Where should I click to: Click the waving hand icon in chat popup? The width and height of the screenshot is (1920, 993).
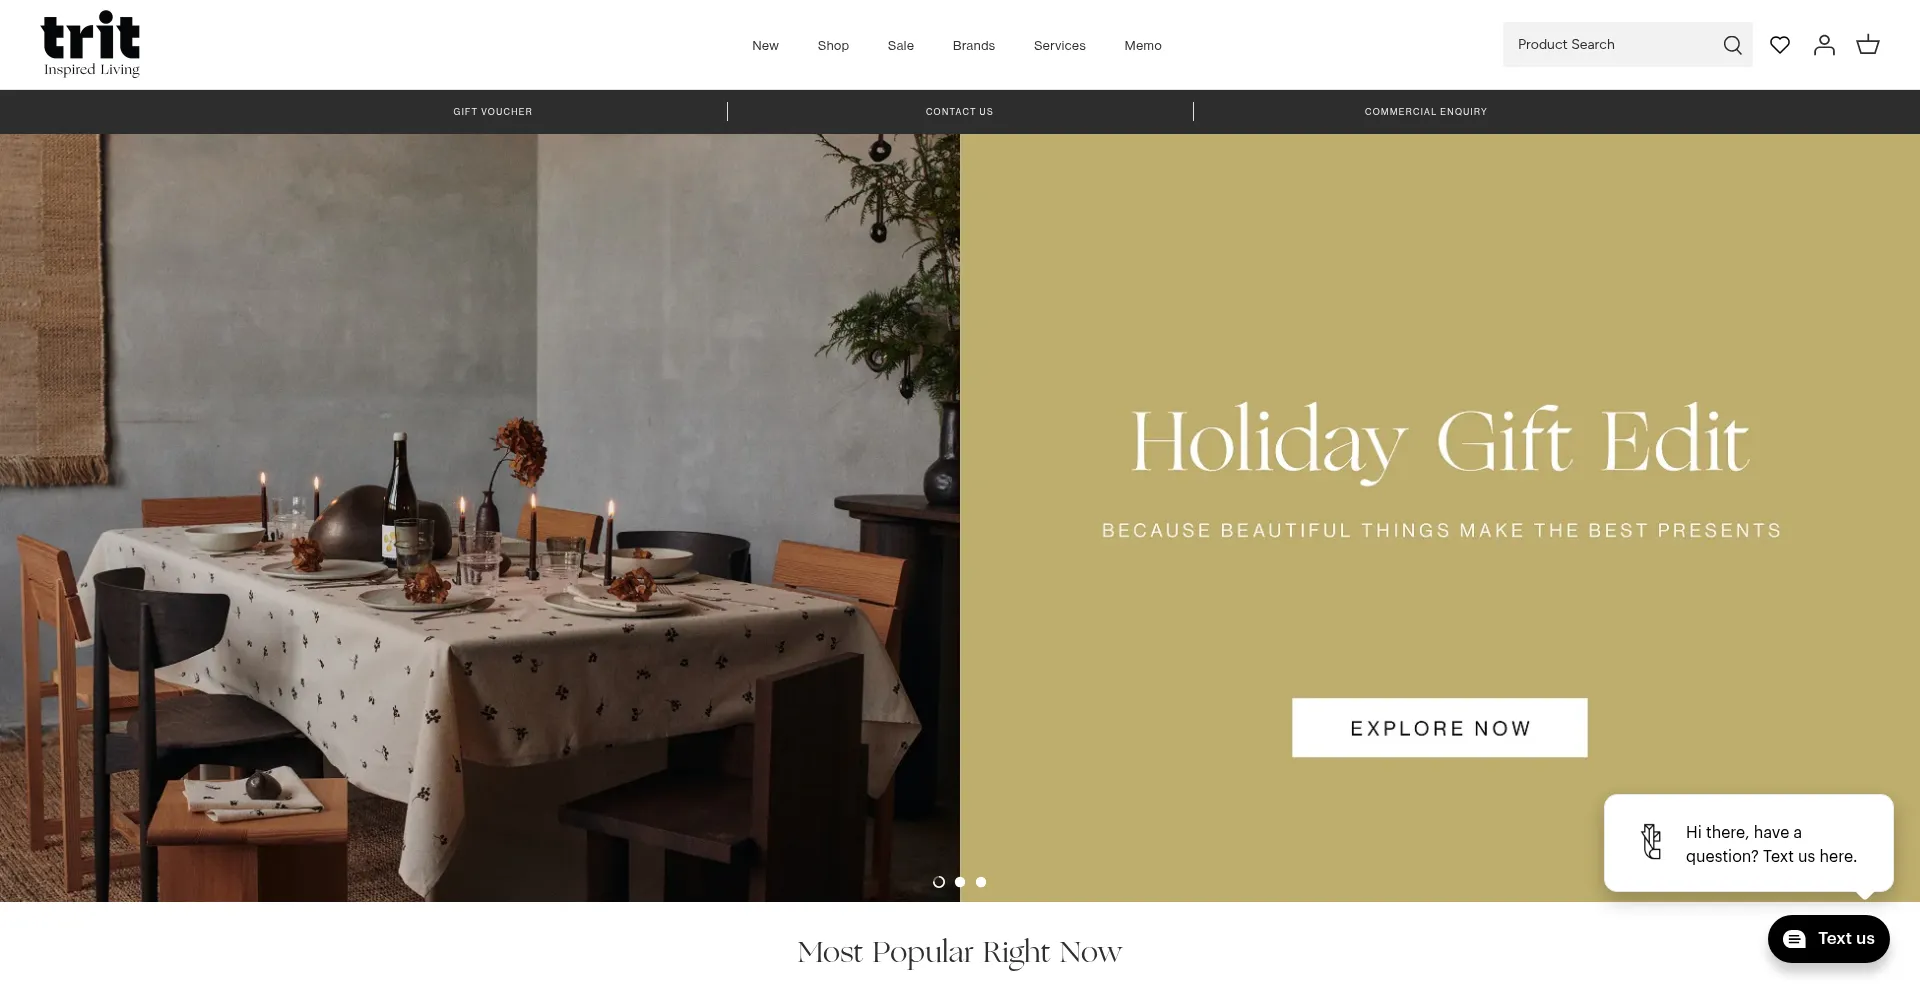pyautogui.click(x=1651, y=842)
